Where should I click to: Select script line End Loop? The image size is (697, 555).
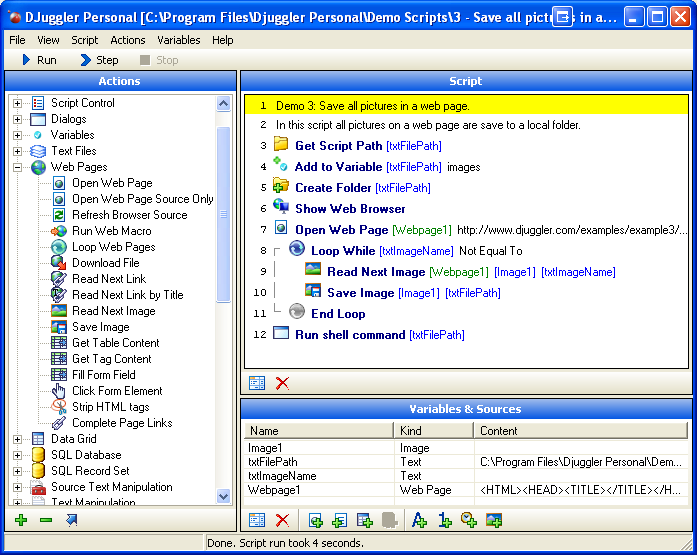pyautogui.click(x=466, y=314)
